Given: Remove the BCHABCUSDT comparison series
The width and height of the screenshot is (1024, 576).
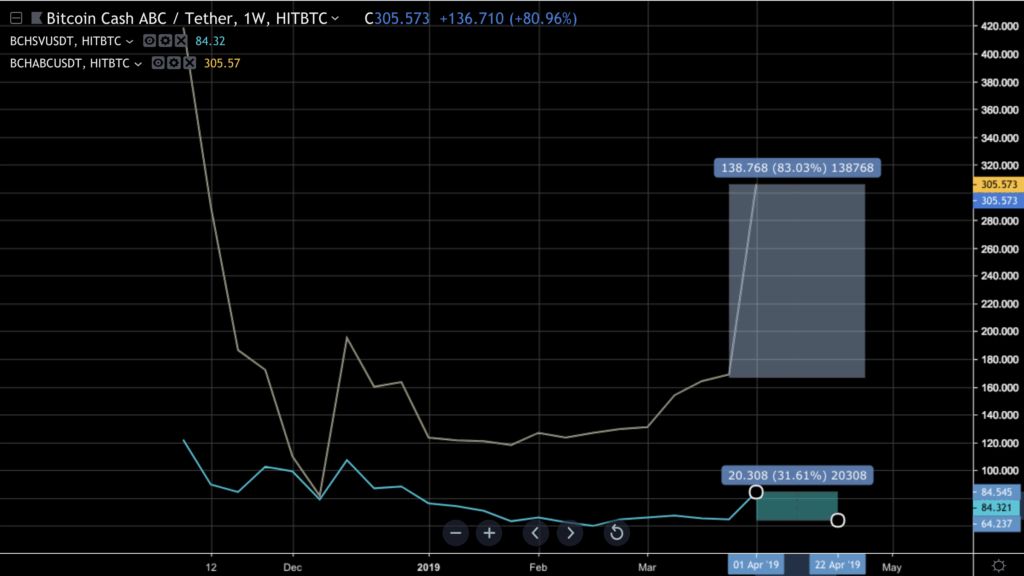Looking at the screenshot, I should tap(189, 63).
